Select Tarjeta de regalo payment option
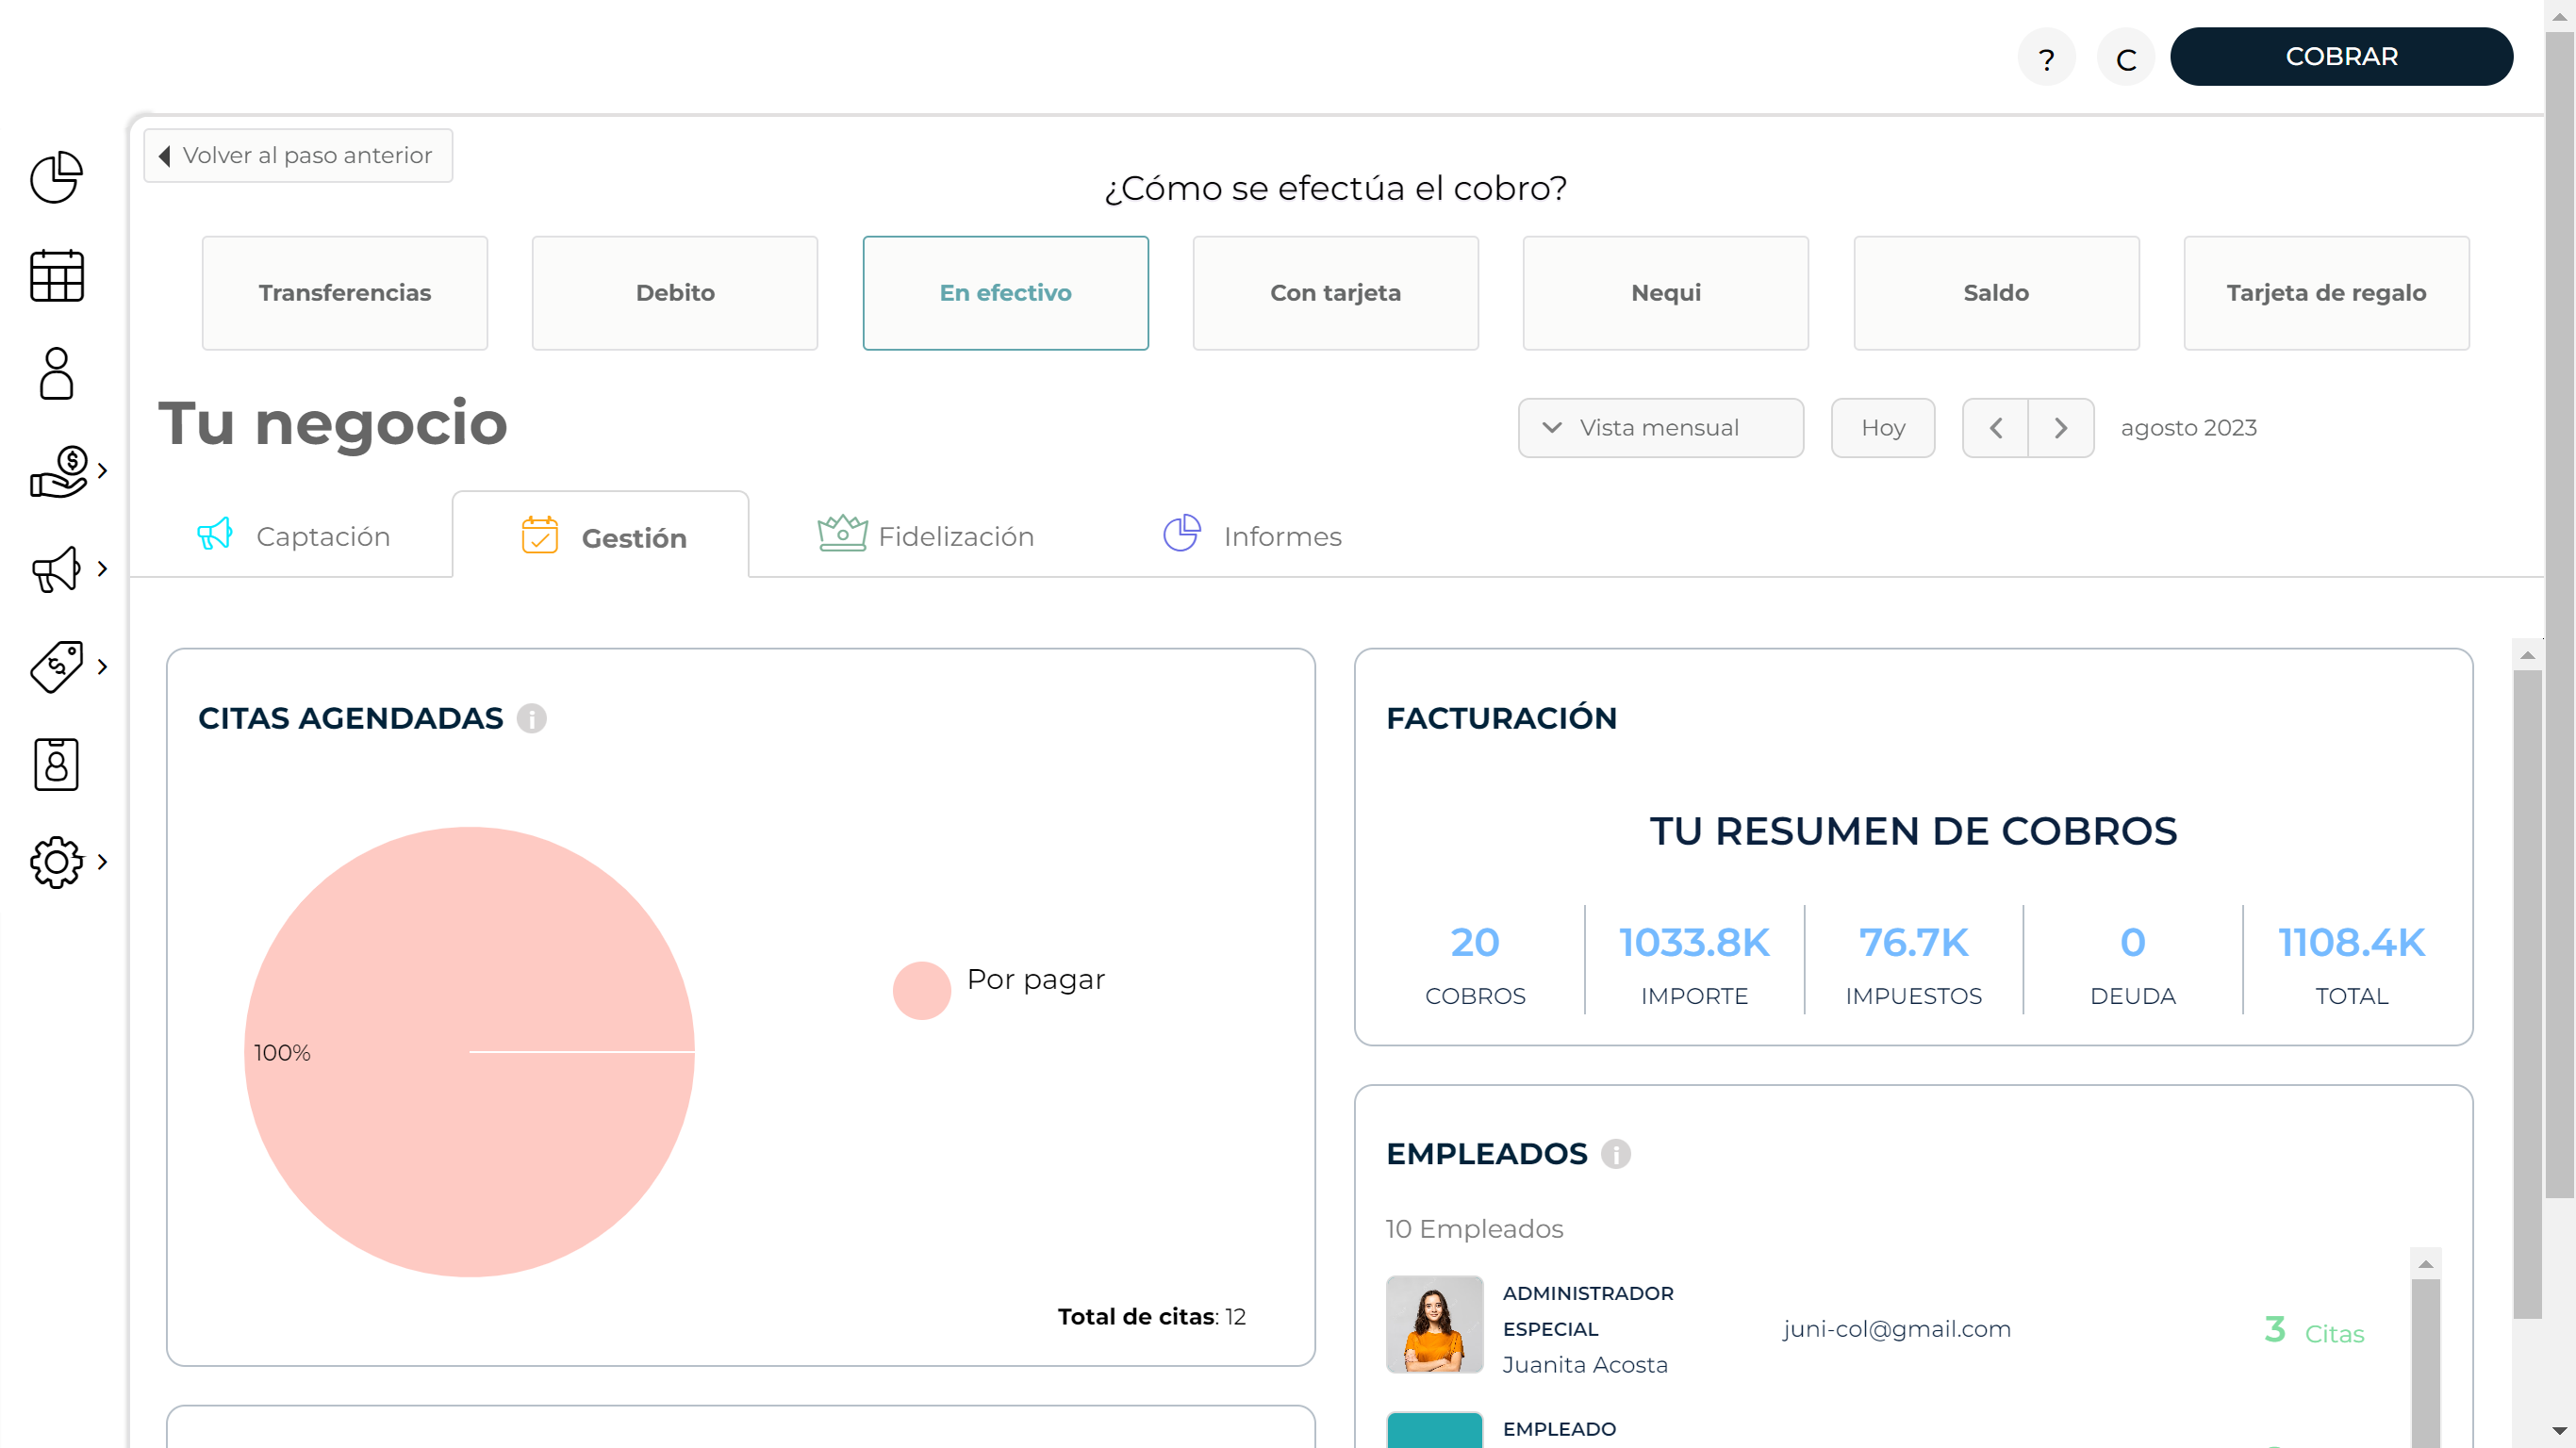The image size is (2576, 1448). [x=2326, y=293]
